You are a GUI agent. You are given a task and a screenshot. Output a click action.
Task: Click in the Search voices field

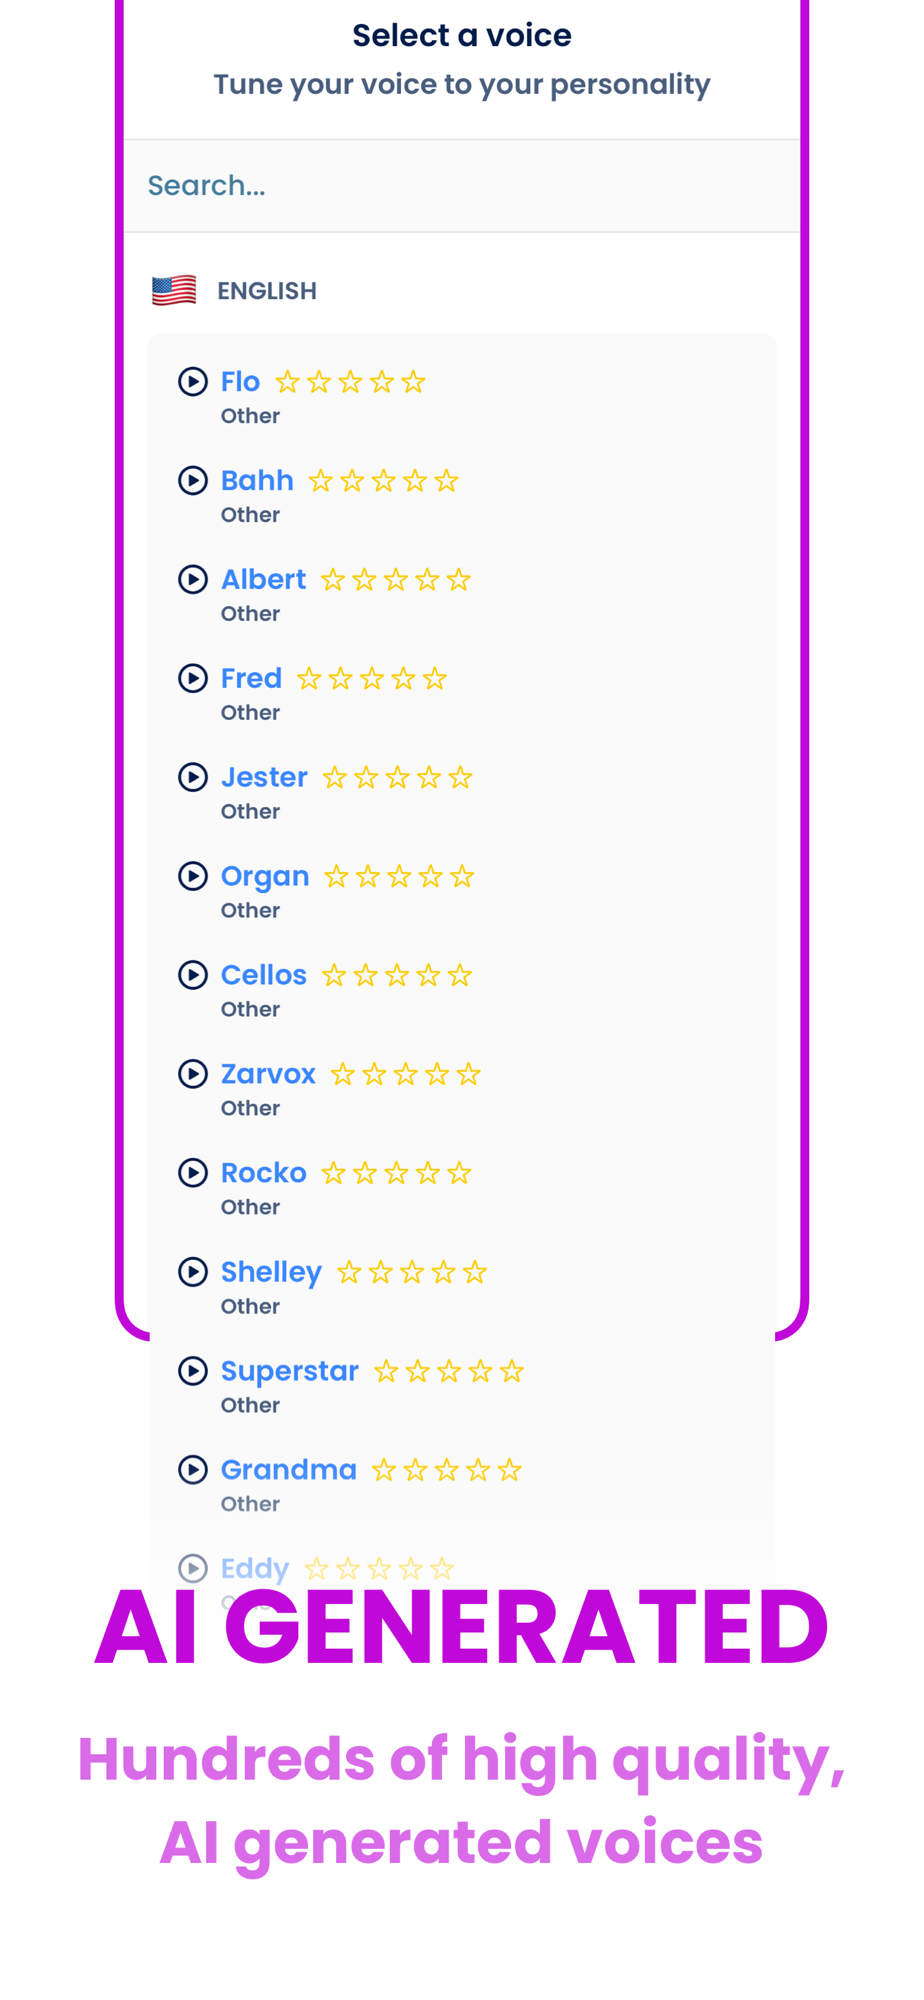click(x=462, y=186)
